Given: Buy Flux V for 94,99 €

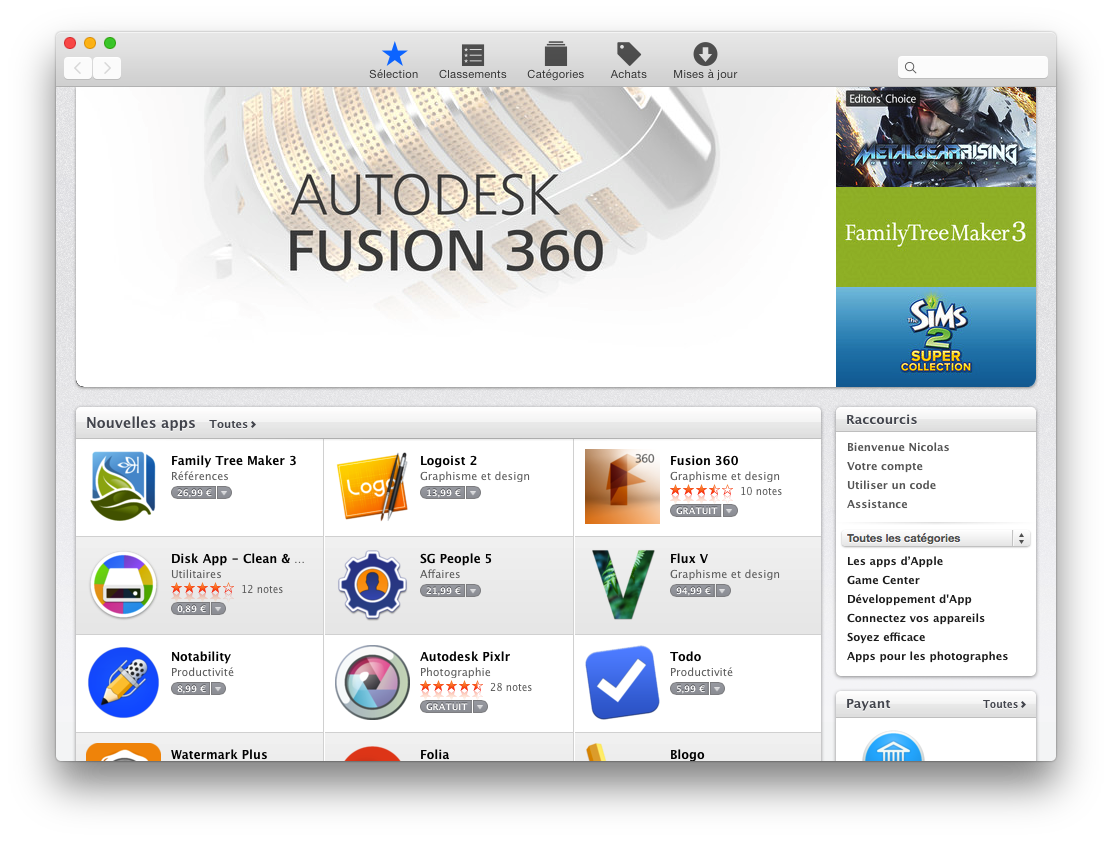Looking at the screenshot, I should tap(692, 591).
